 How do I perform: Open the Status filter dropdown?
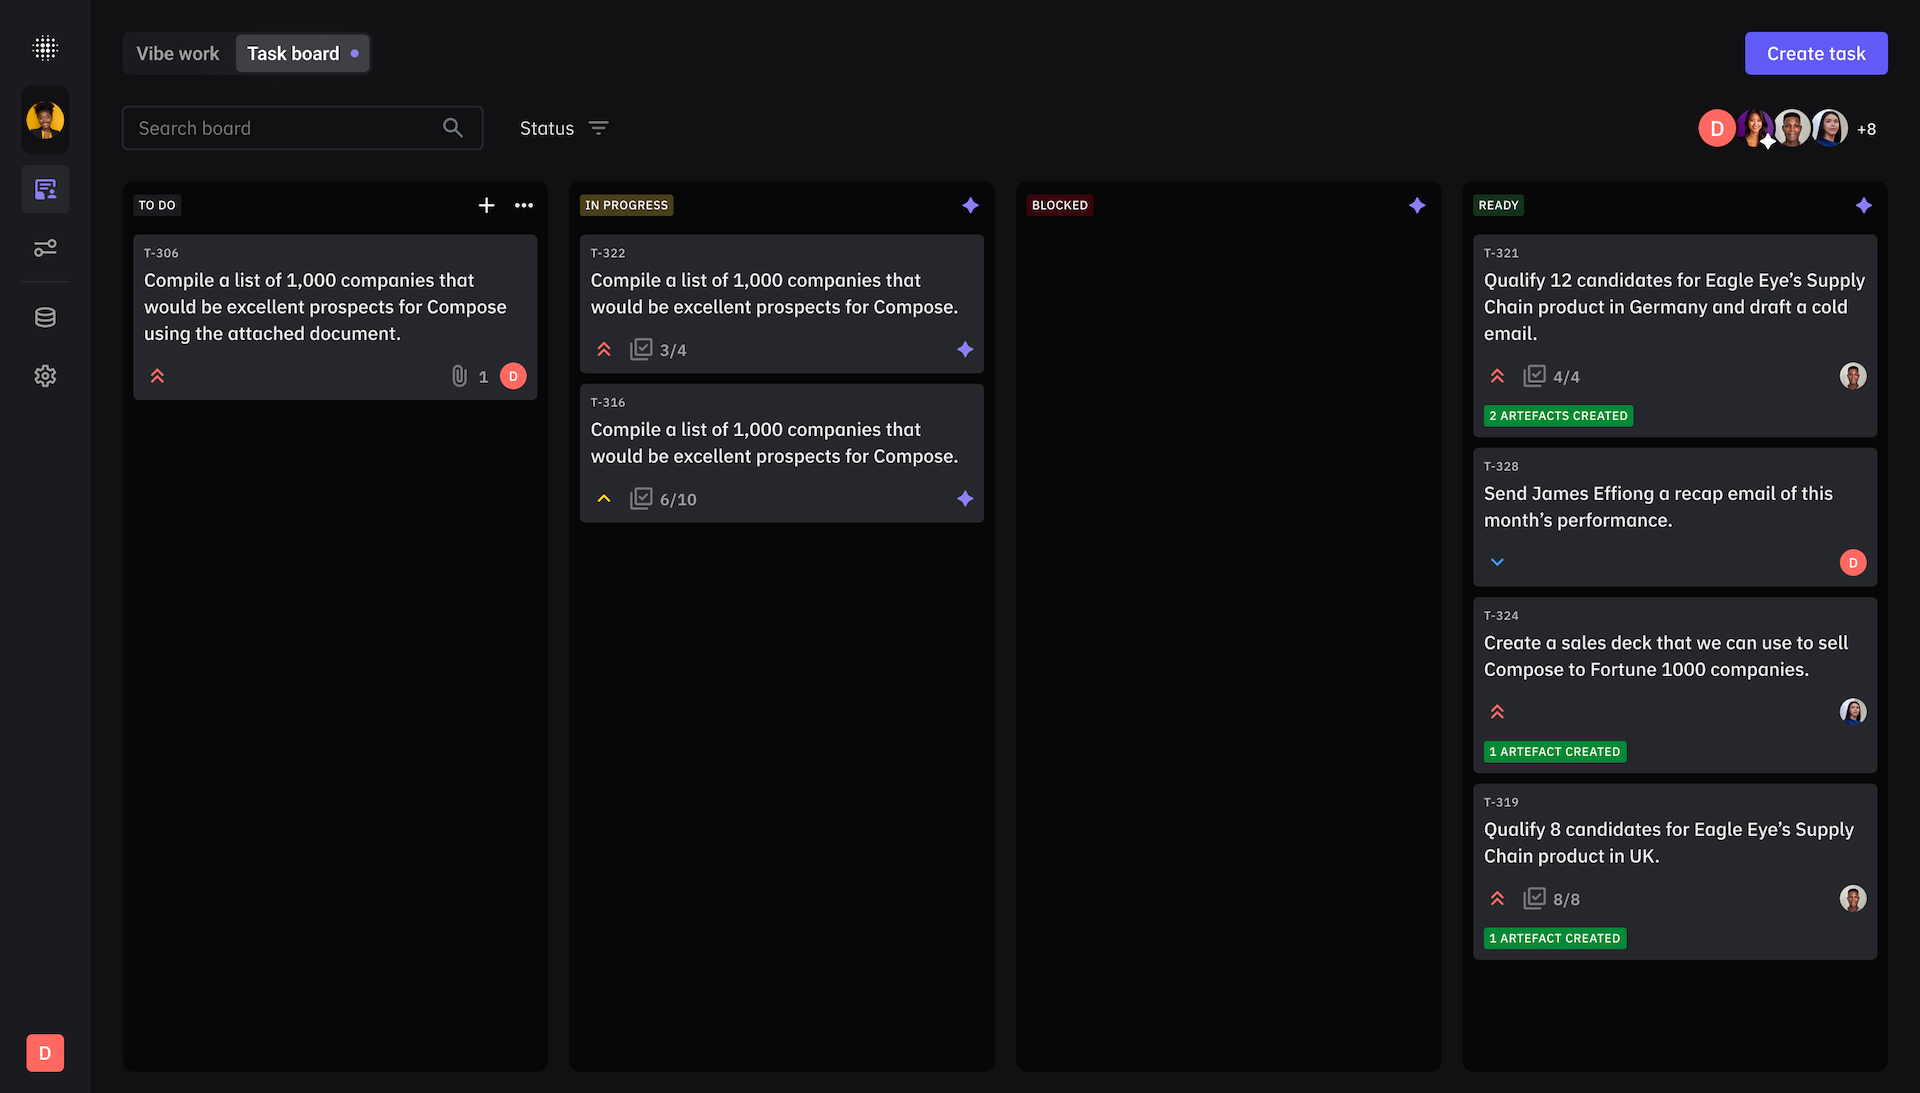click(564, 128)
